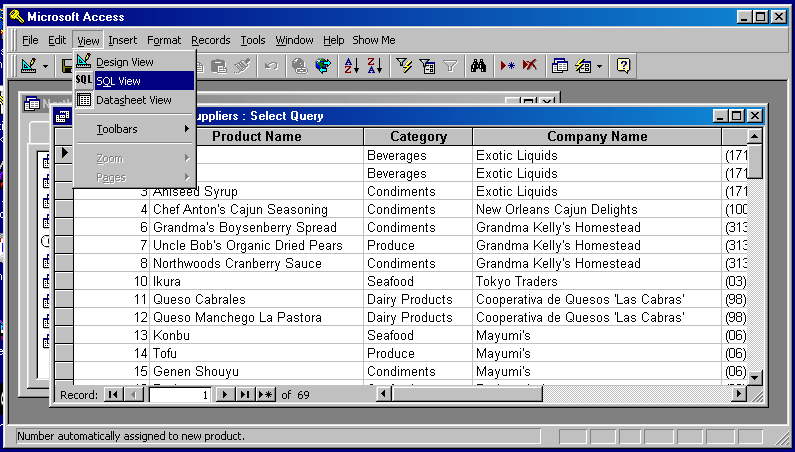Sort records ascending A to Z
This screenshot has width=795, height=452.
point(351,66)
